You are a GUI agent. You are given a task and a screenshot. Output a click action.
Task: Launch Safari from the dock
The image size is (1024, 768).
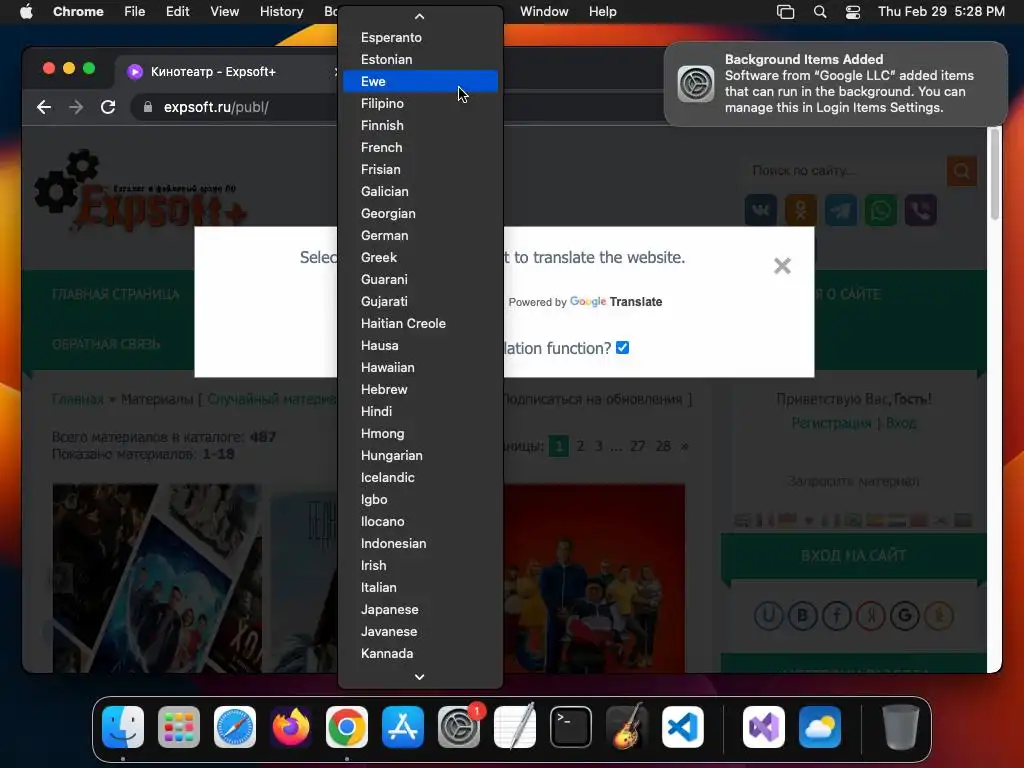[x=235, y=726]
